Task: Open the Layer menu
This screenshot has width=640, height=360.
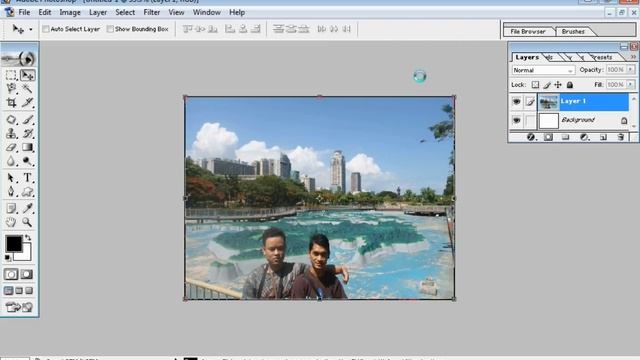Action: click(x=98, y=13)
